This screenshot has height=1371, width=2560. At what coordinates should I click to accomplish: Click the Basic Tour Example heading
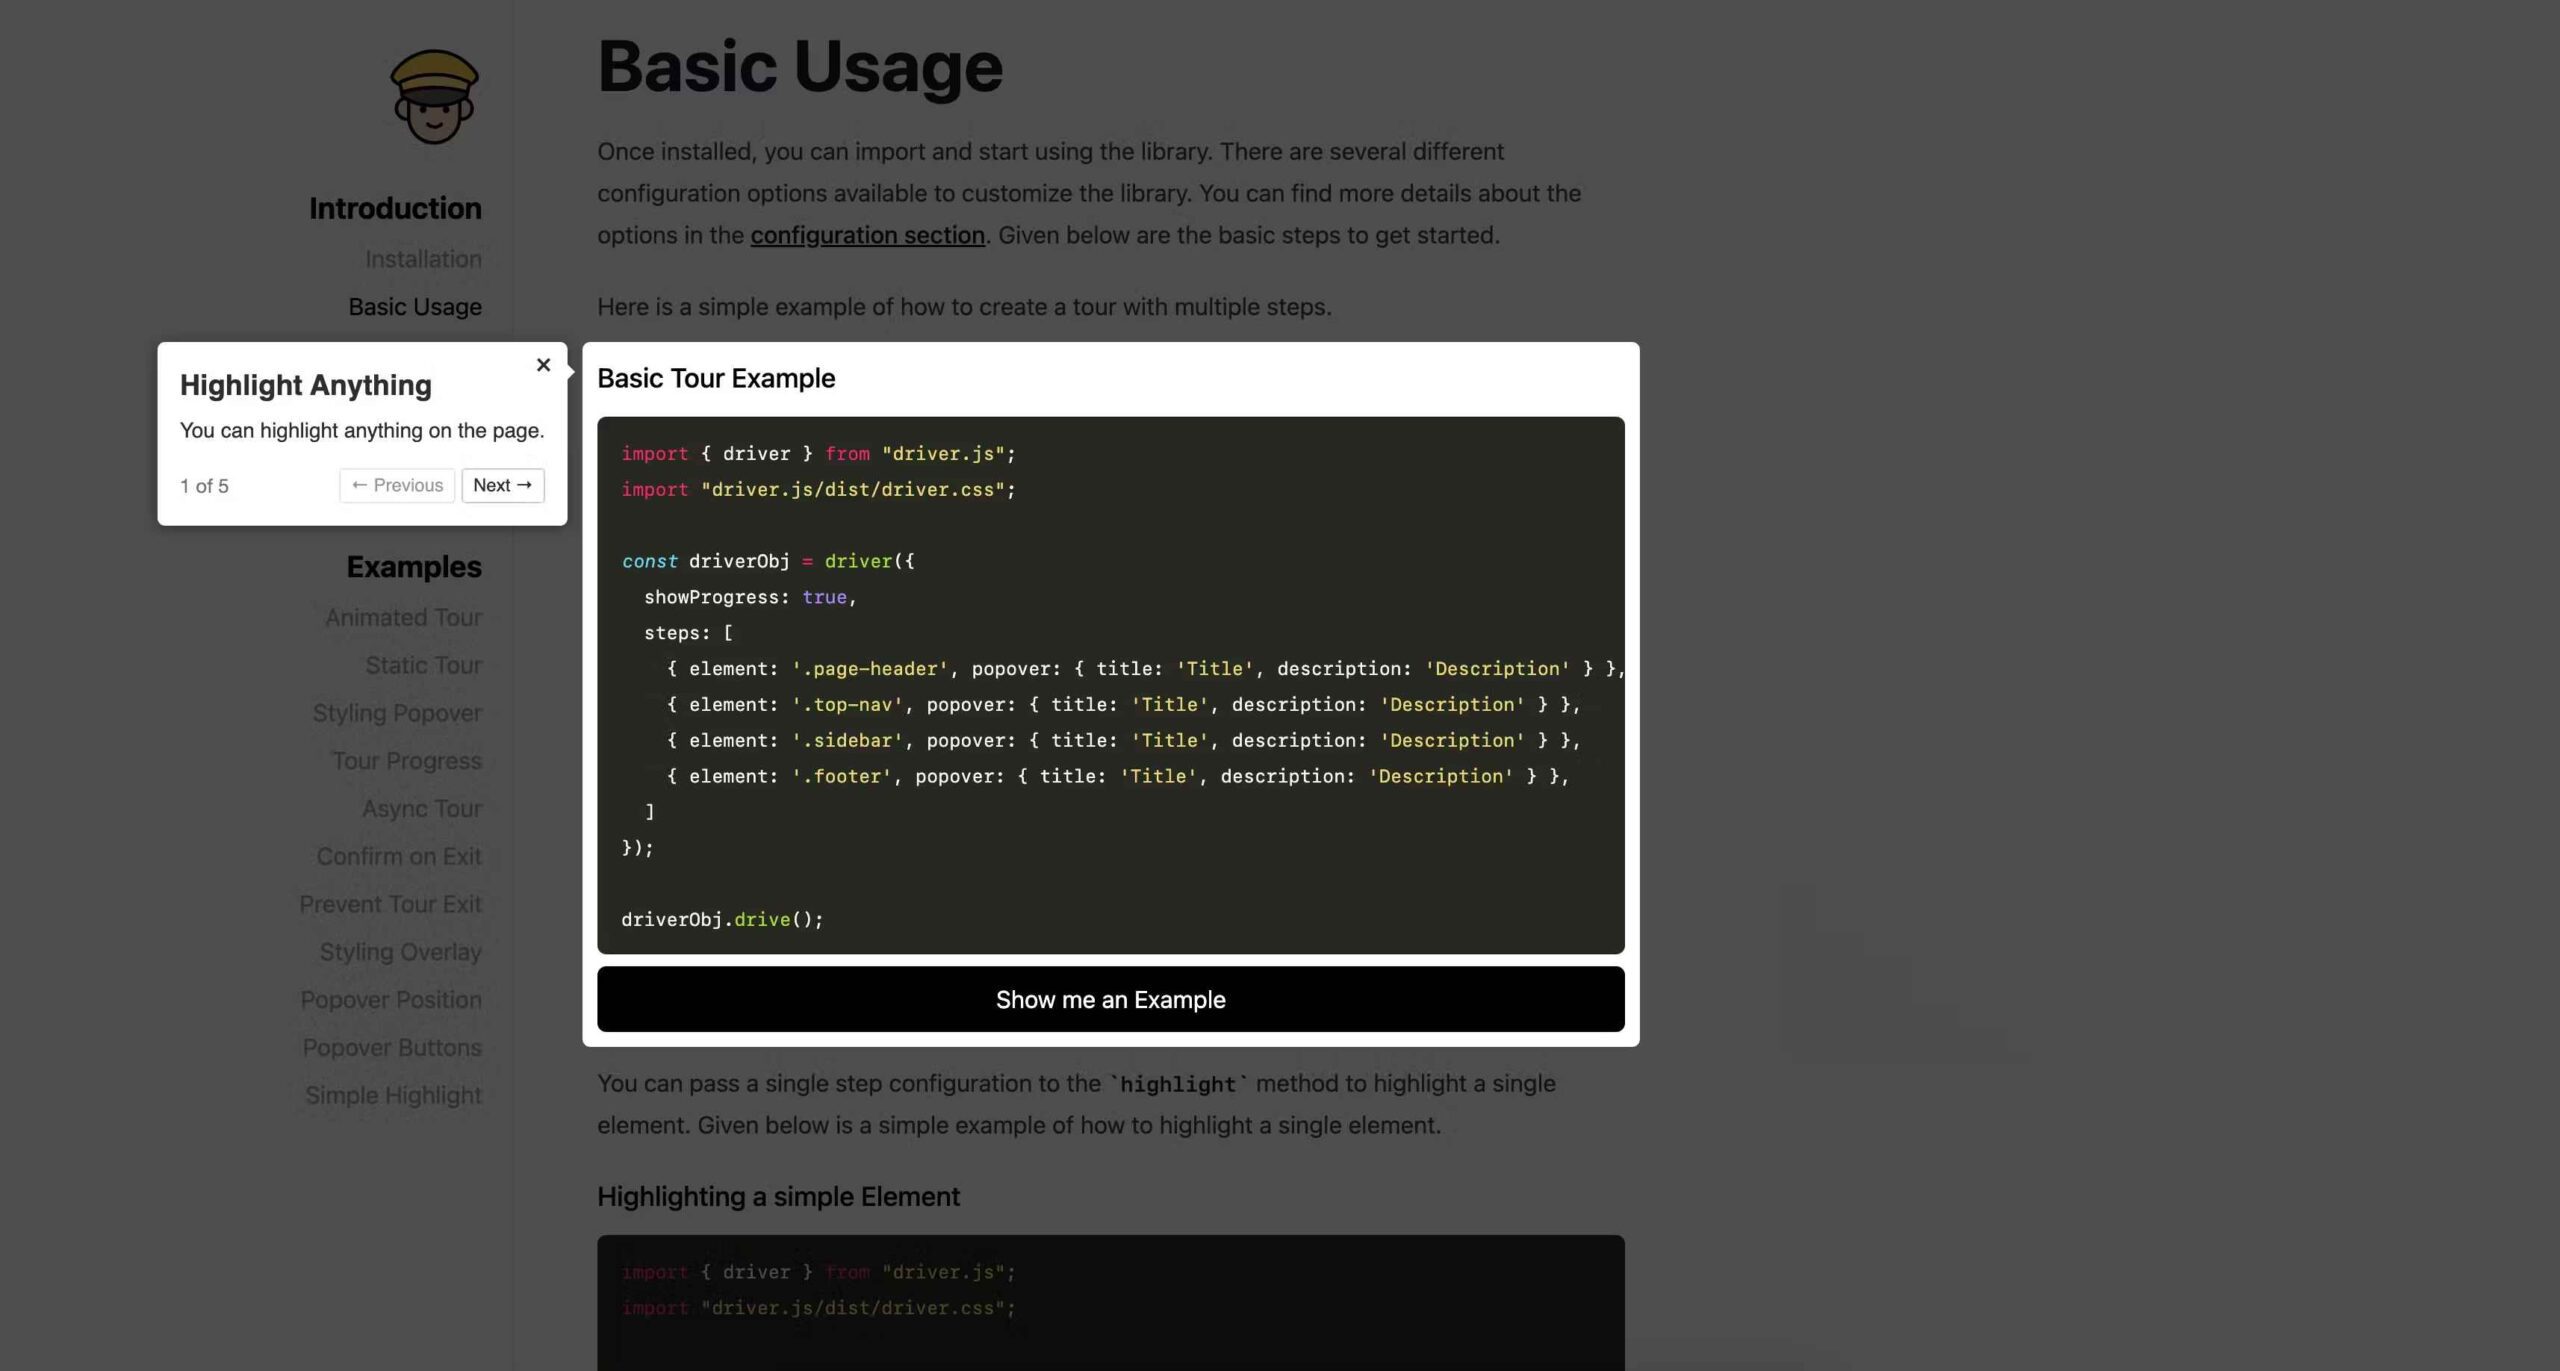[x=716, y=378]
